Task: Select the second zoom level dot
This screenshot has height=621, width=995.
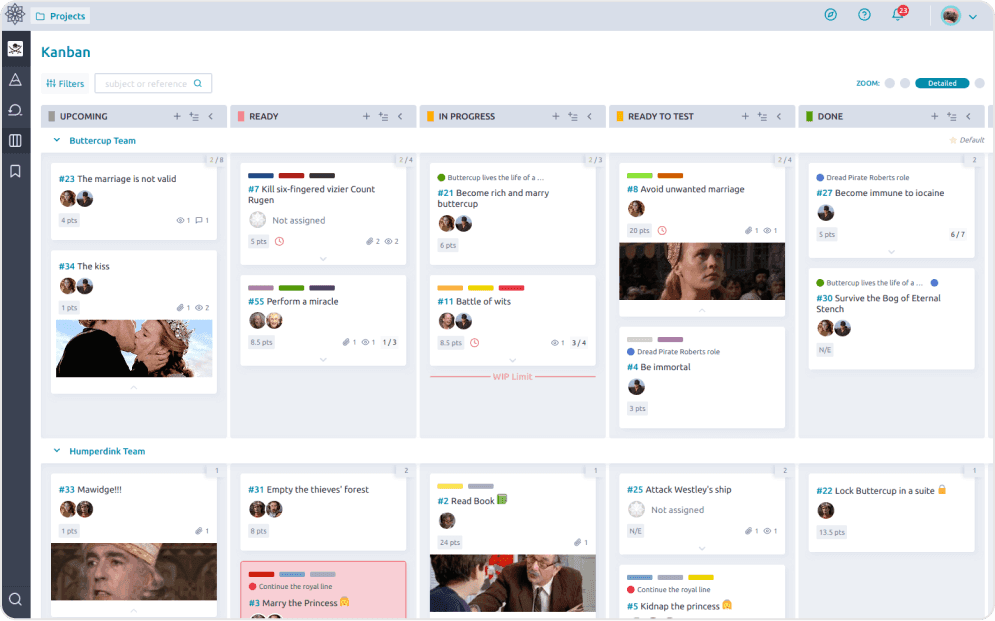Action: tap(905, 84)
